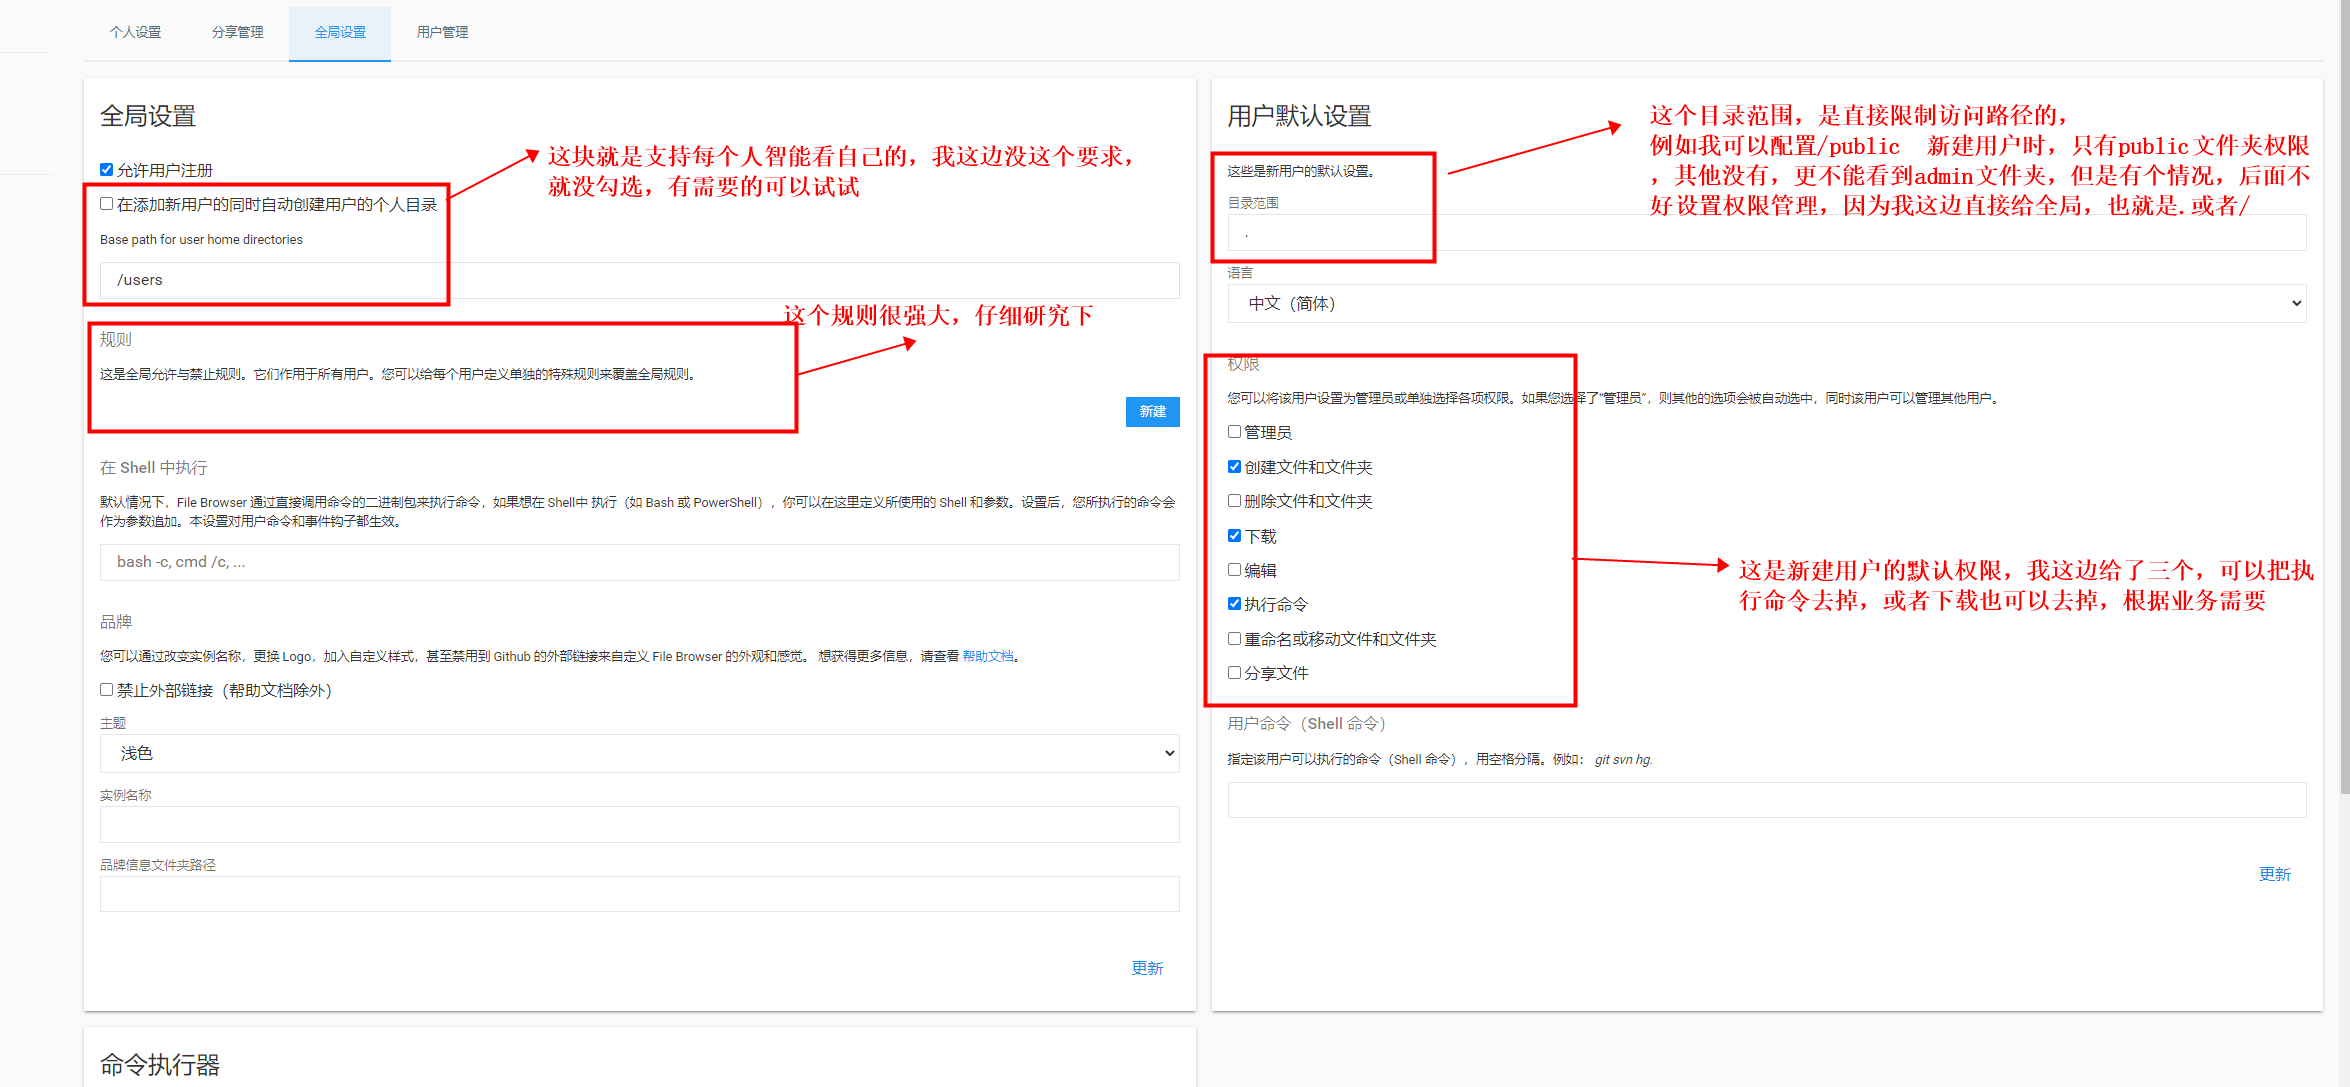The image size is (2350, 1087).
Task: Open the 帮助文档 help link
Action: click(x=987, y=656)
